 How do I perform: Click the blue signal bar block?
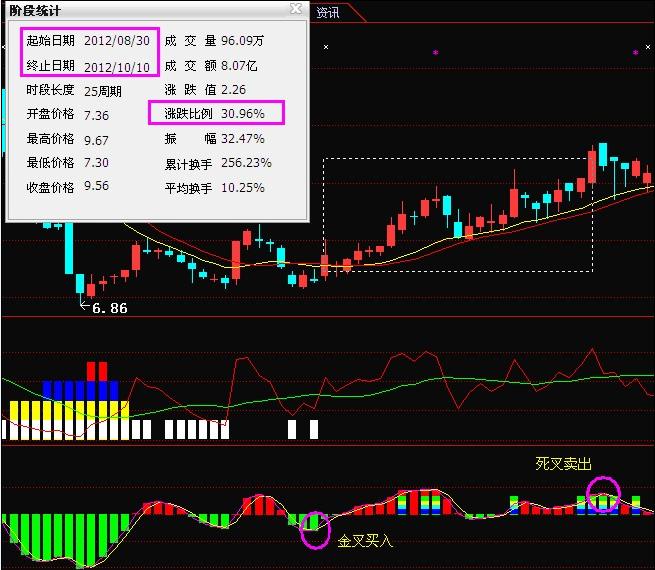(81, 390)
